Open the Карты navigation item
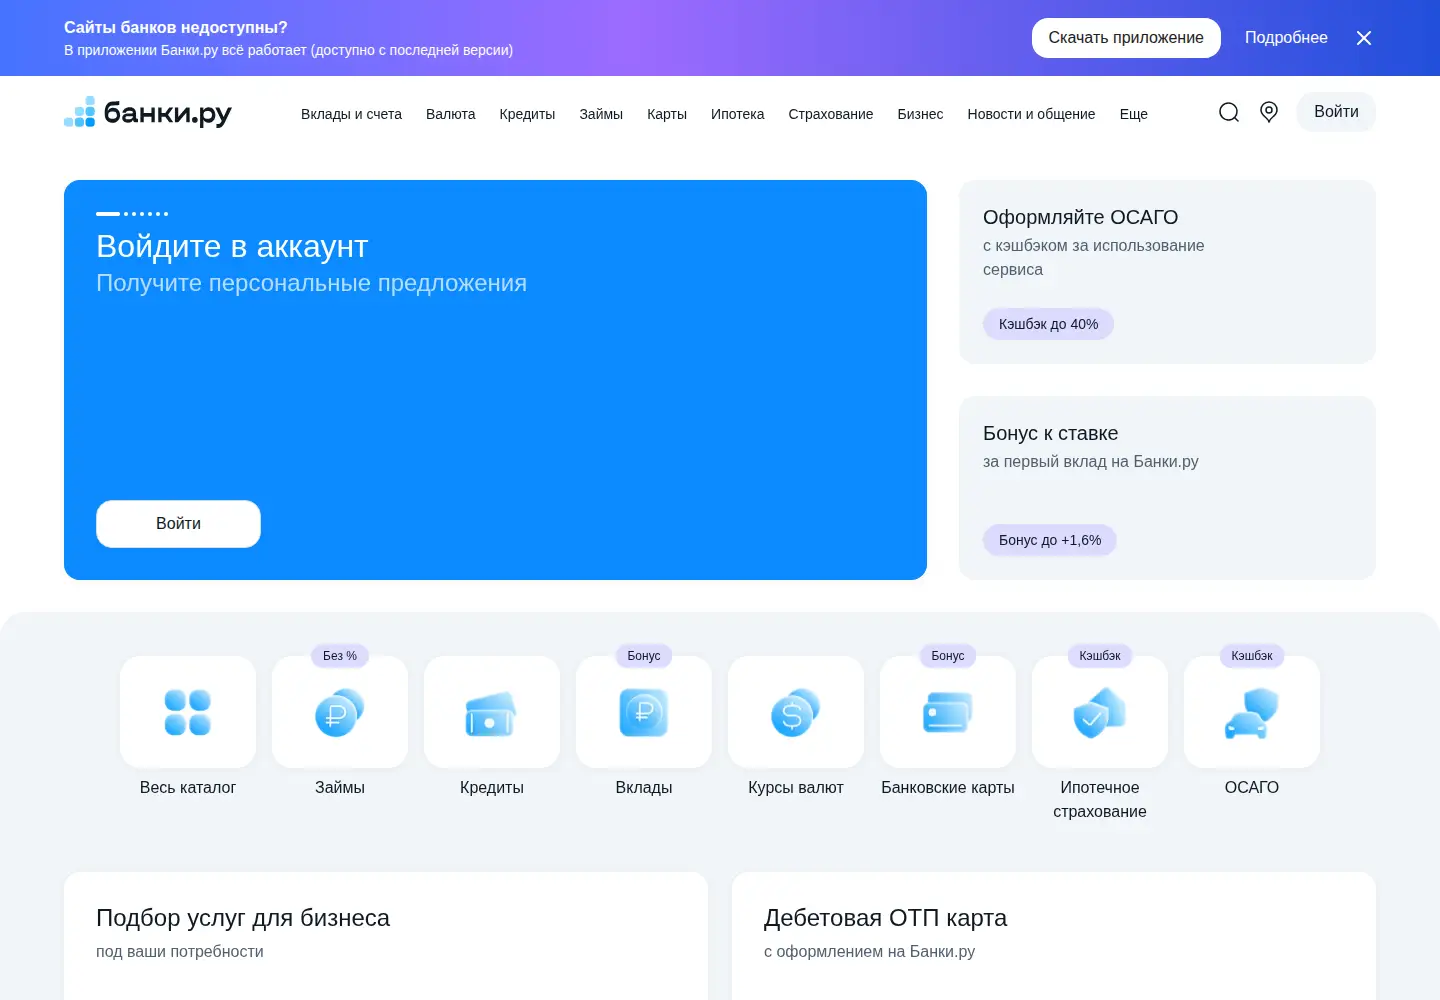 click(667, 114)
